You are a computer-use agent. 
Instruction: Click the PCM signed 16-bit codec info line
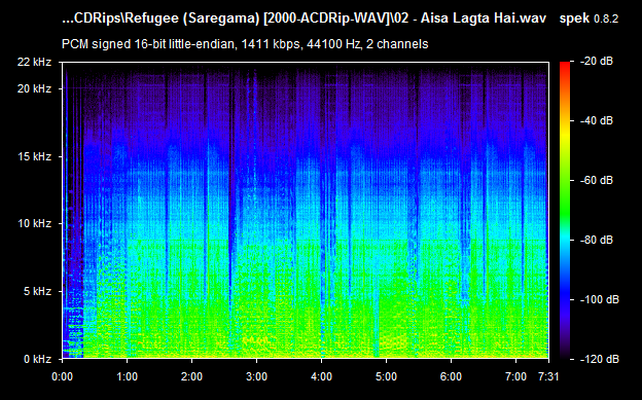(245, 44)
